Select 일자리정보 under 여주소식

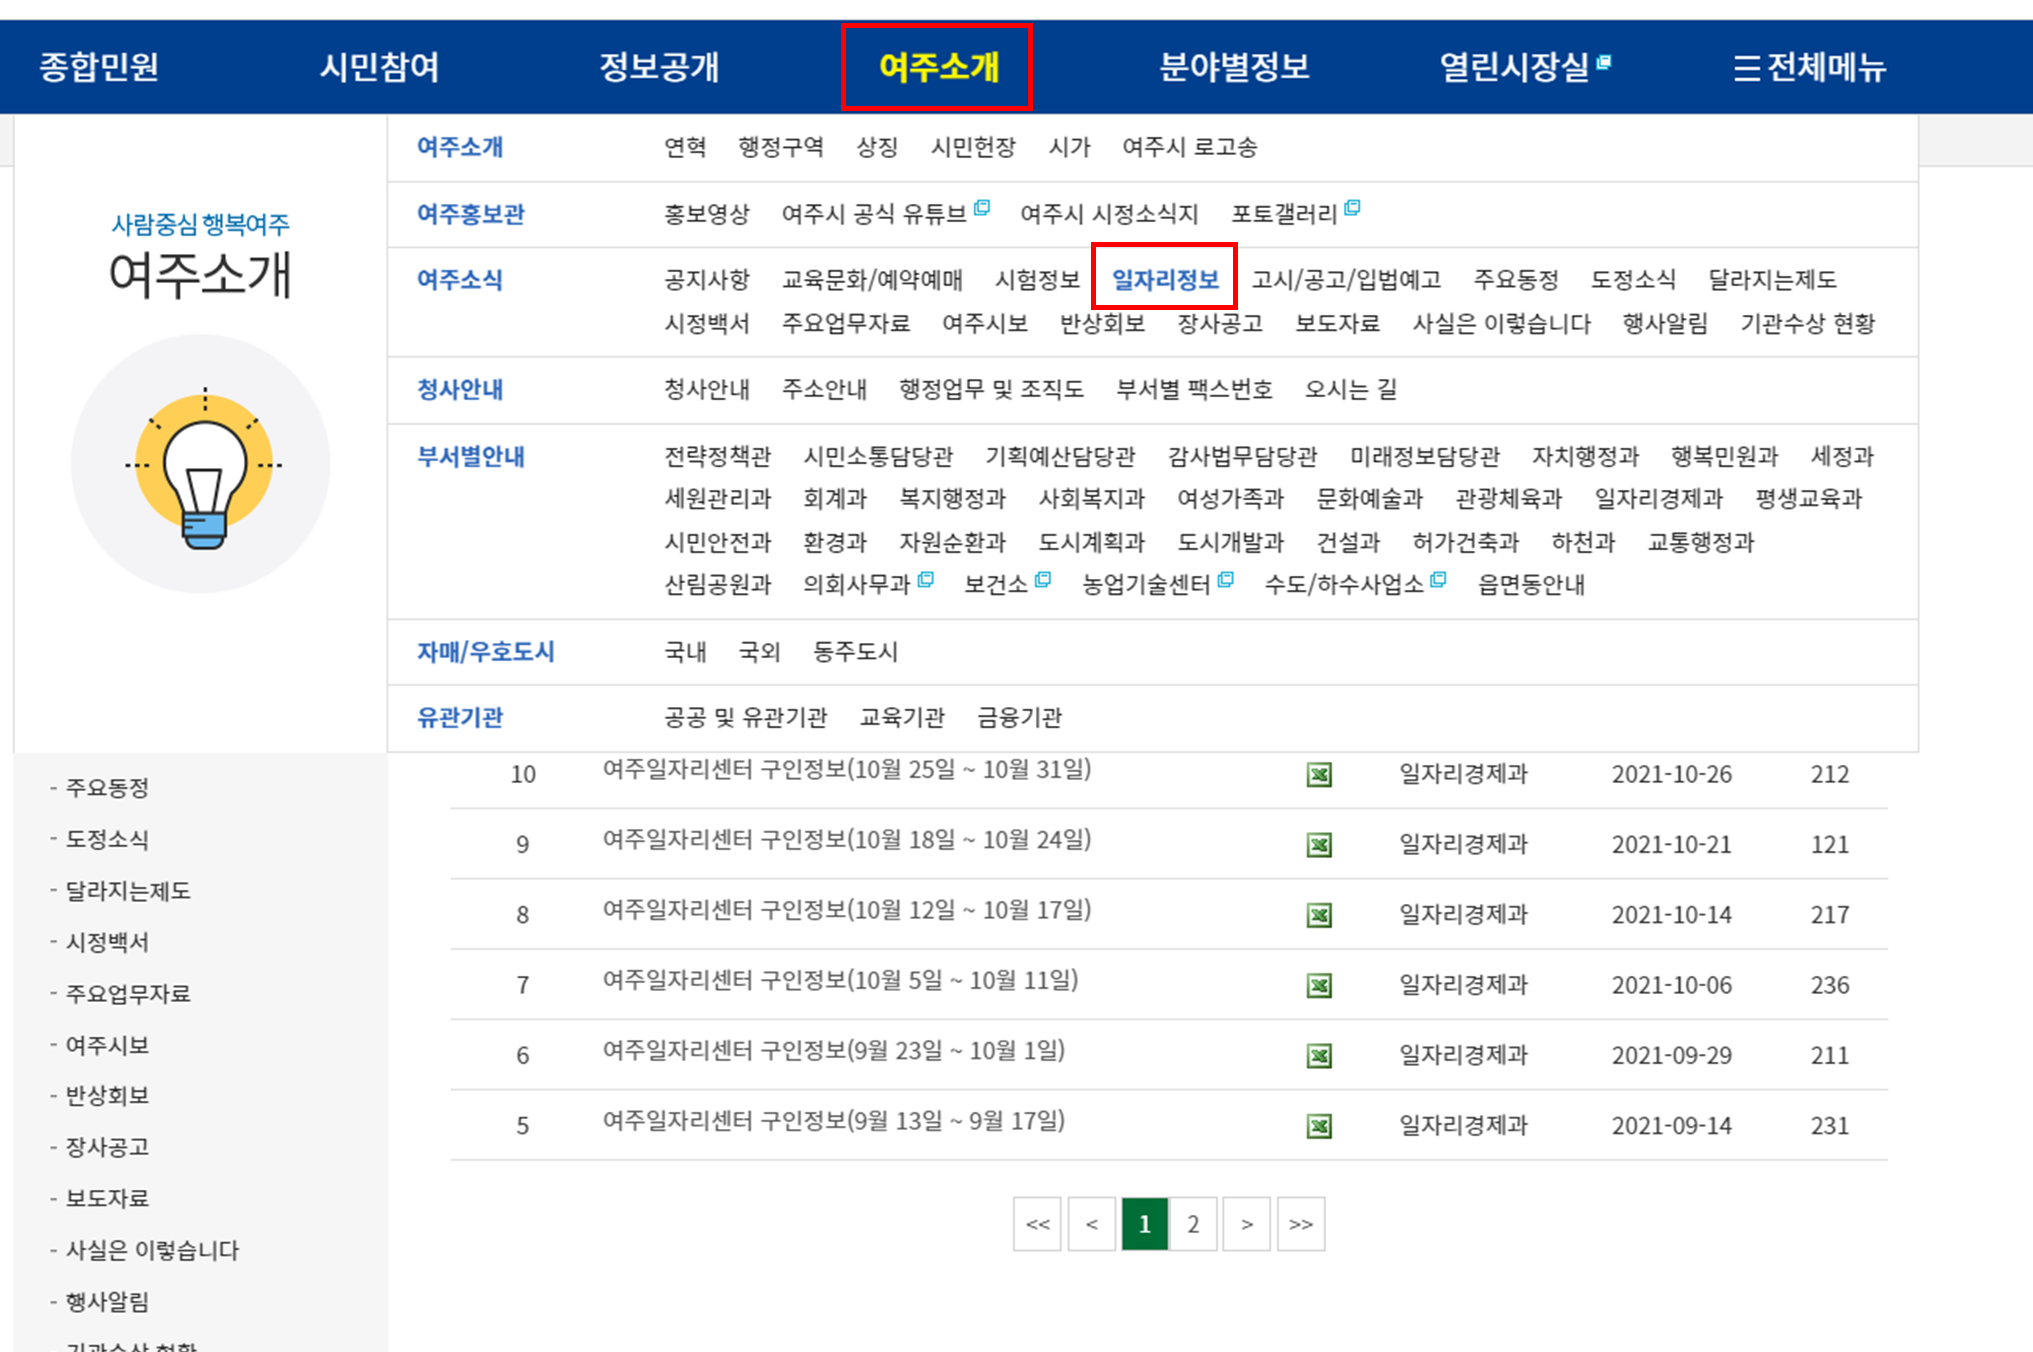1165,279
